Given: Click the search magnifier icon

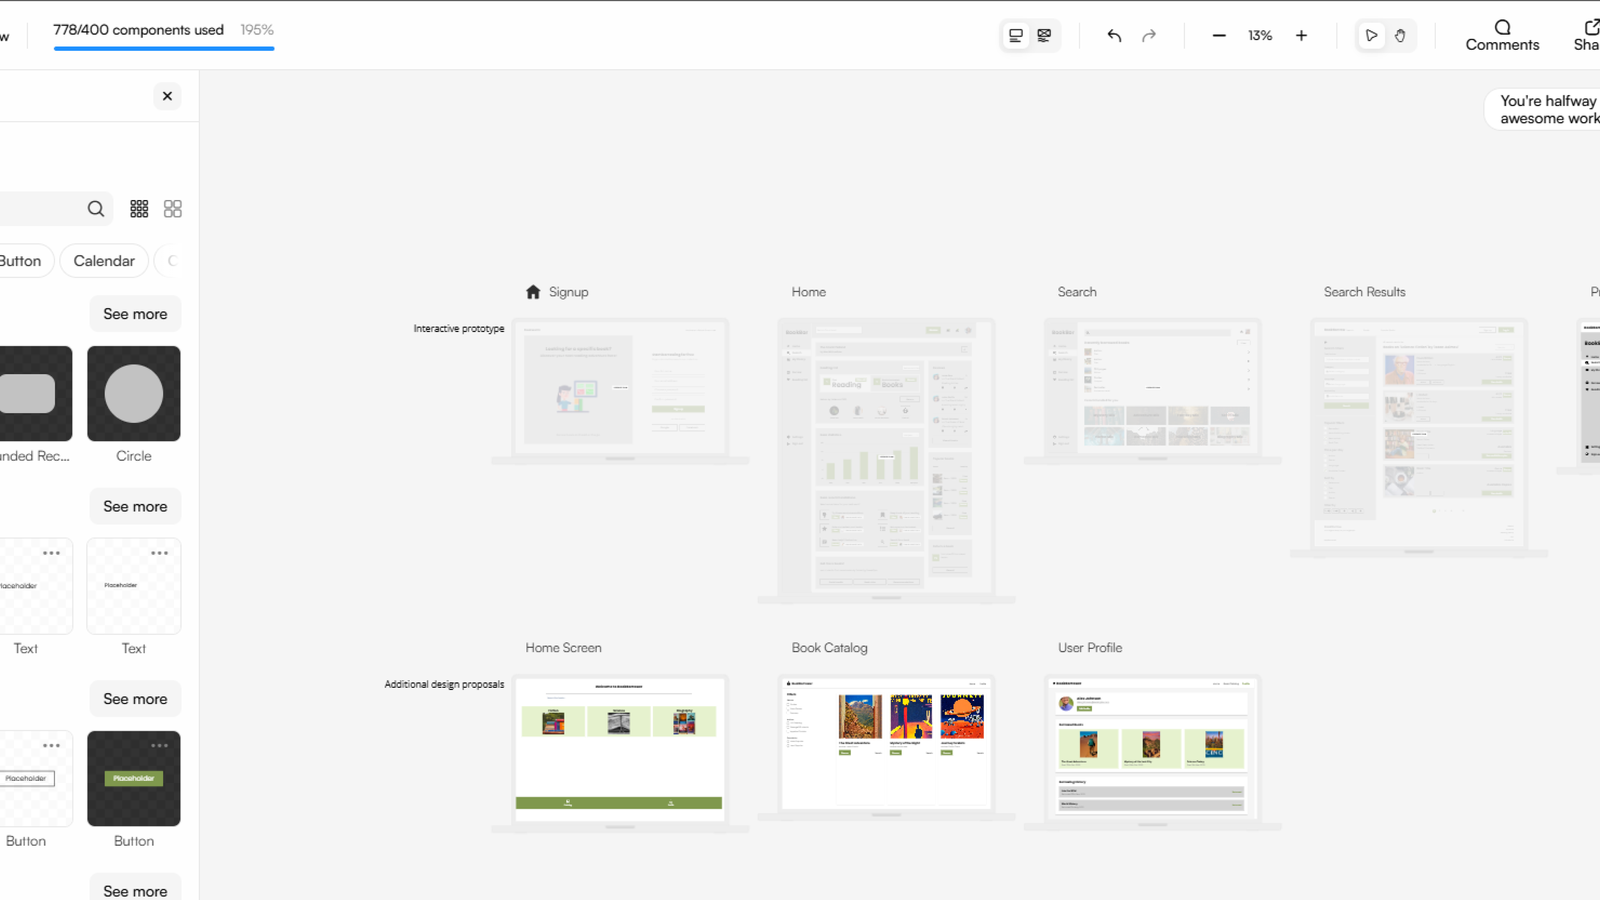Looking at the screenshot, I should click(x=96, y=209).
